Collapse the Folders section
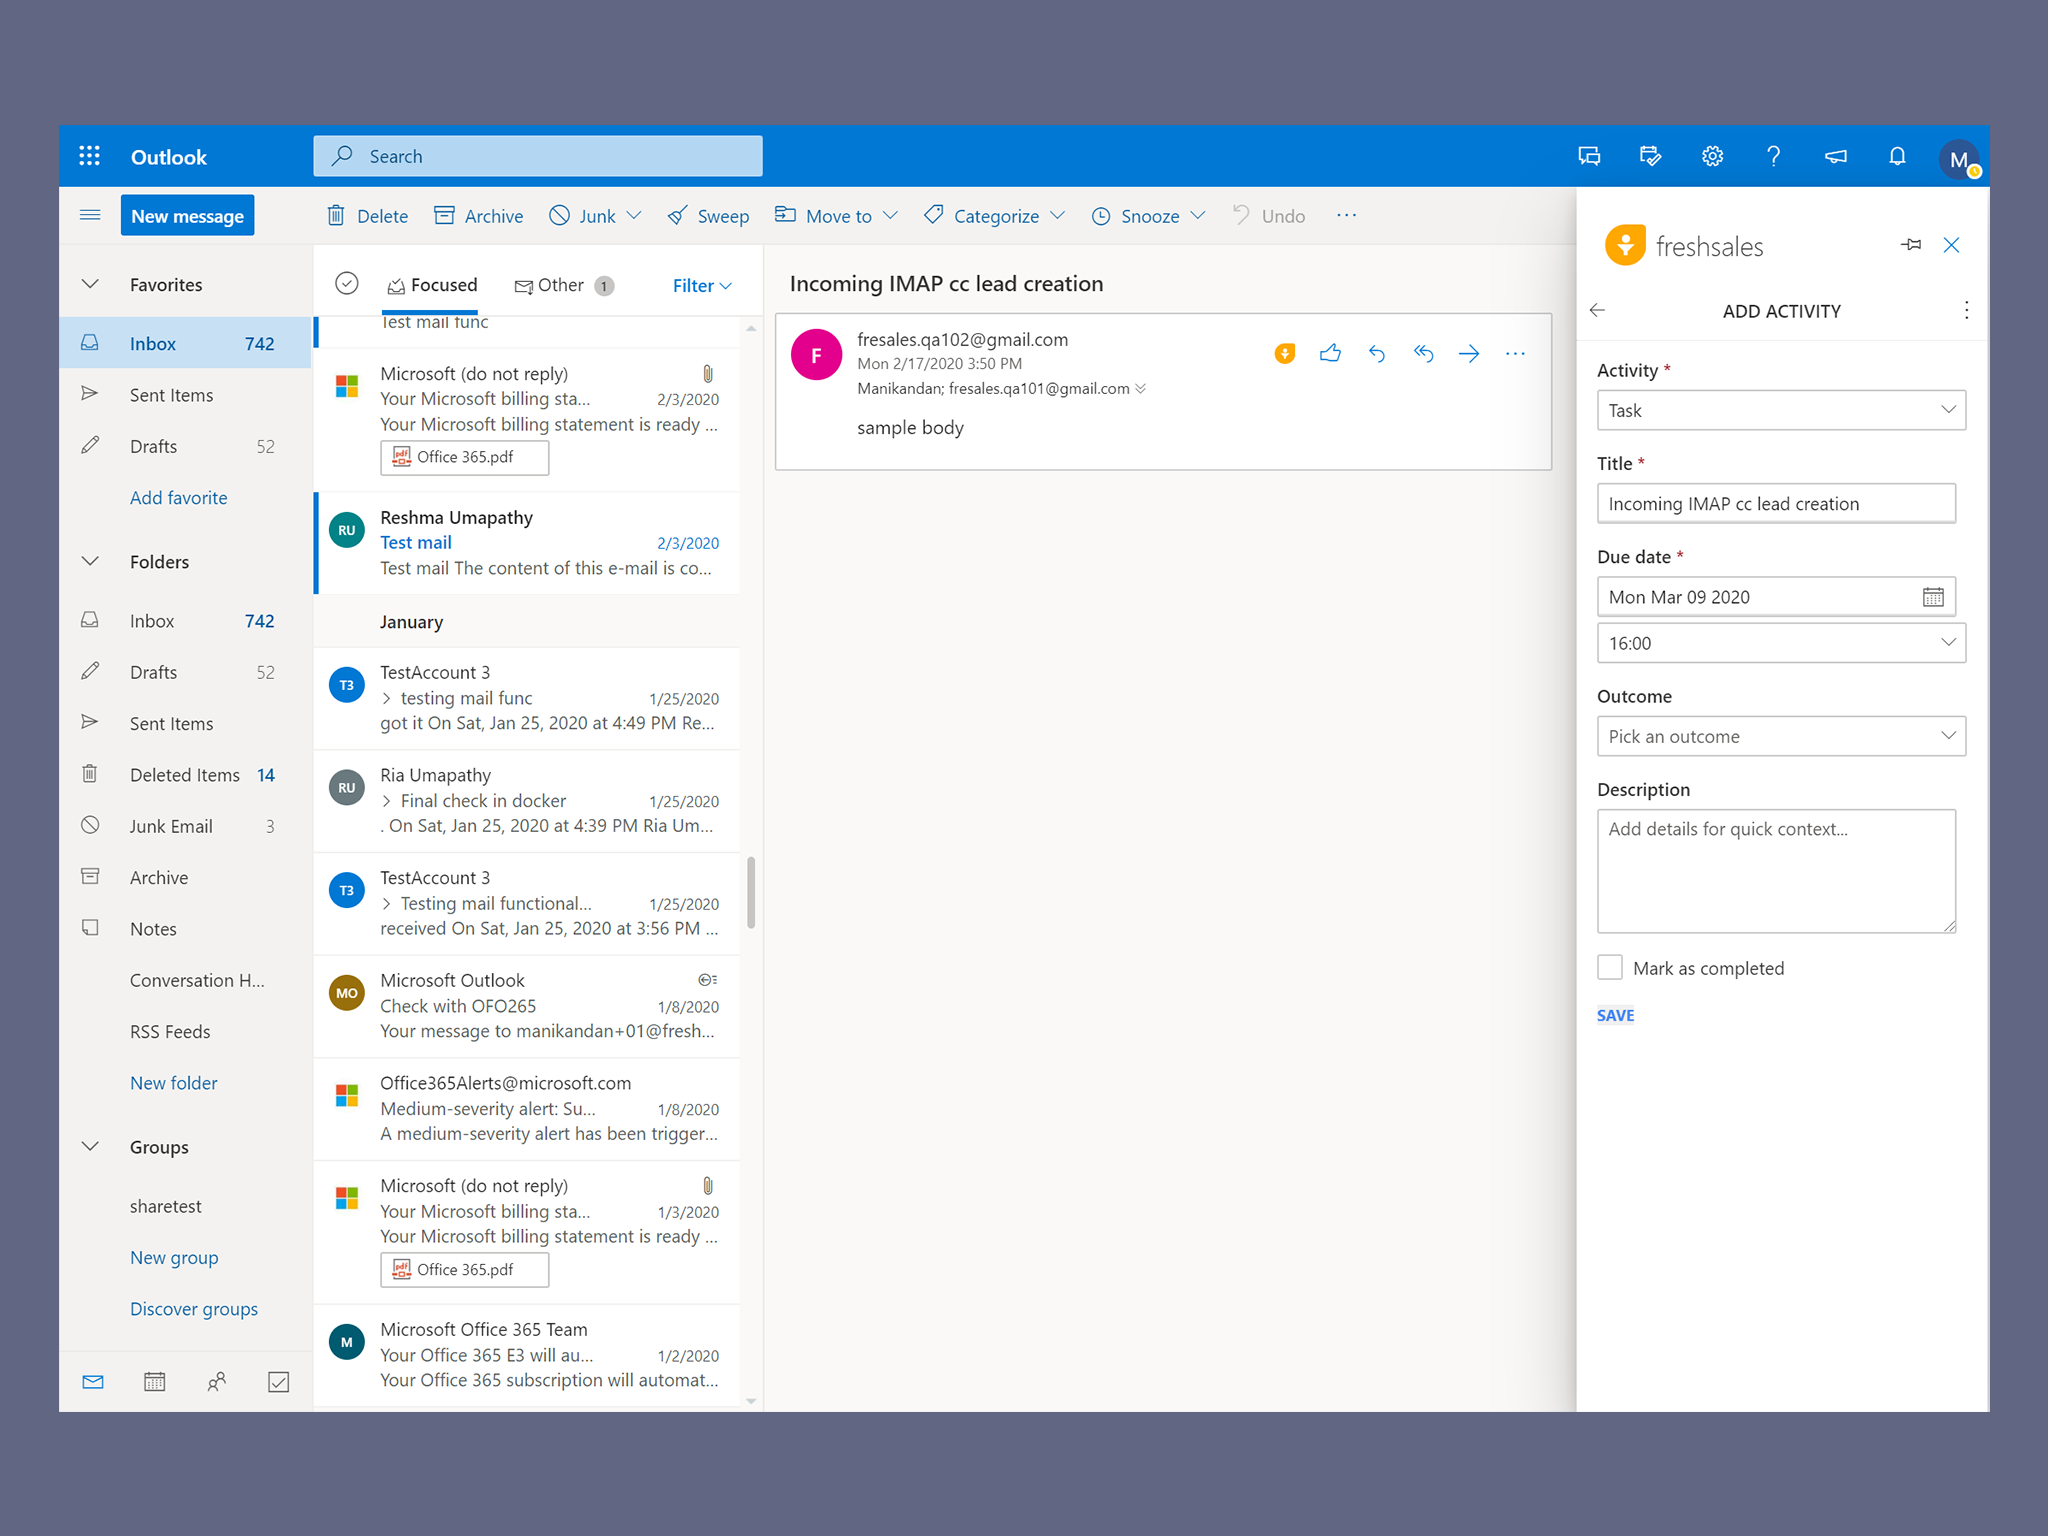 tap(91, 561)
